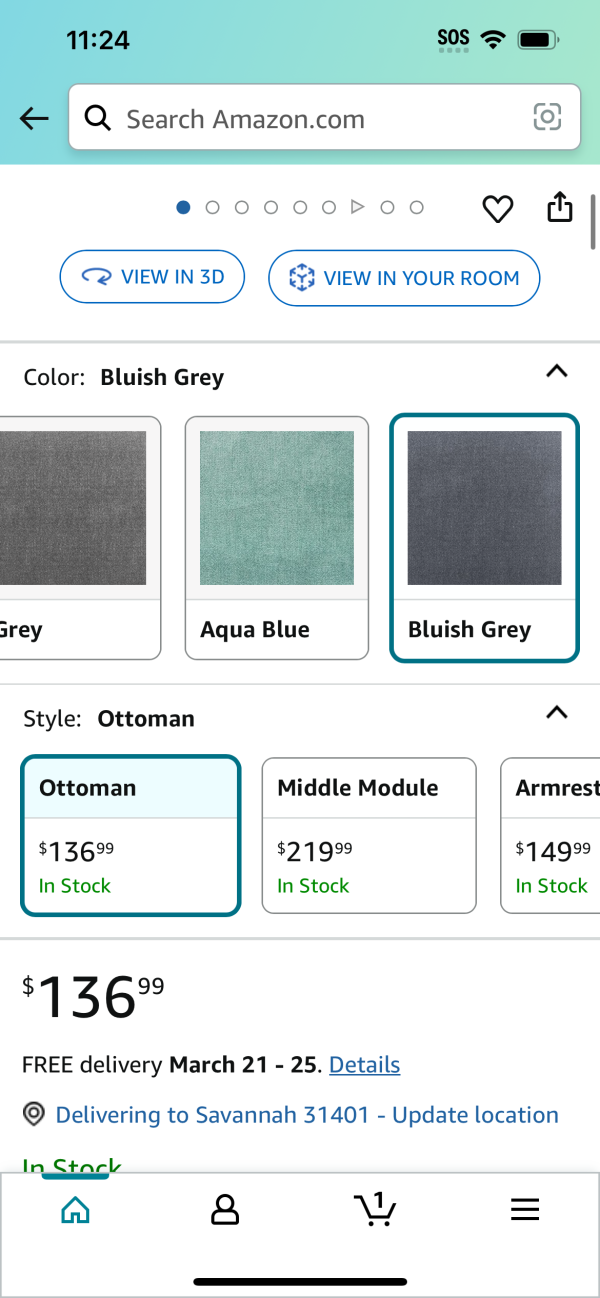Select the Middle Module style option
This screenshot has height=1298, width=600.
tap(369, 836)
